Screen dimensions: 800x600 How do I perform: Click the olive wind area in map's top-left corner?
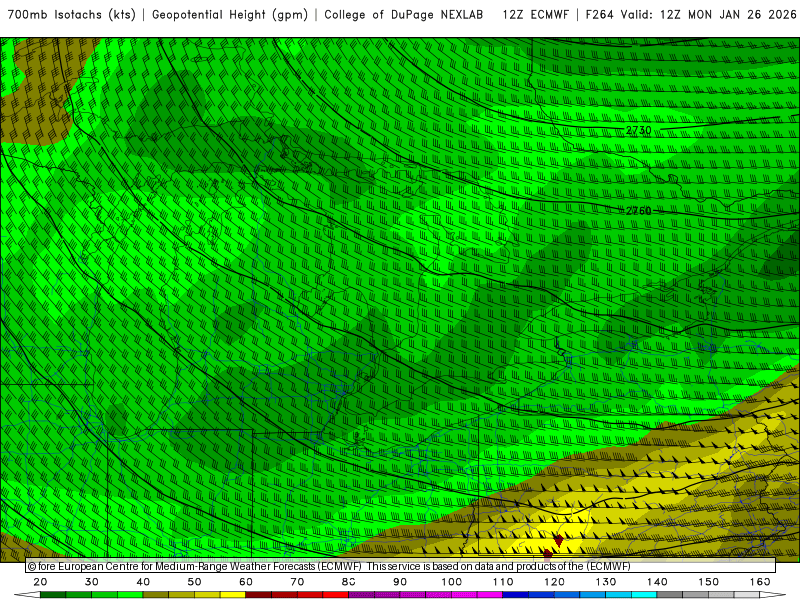coord(41,94)
